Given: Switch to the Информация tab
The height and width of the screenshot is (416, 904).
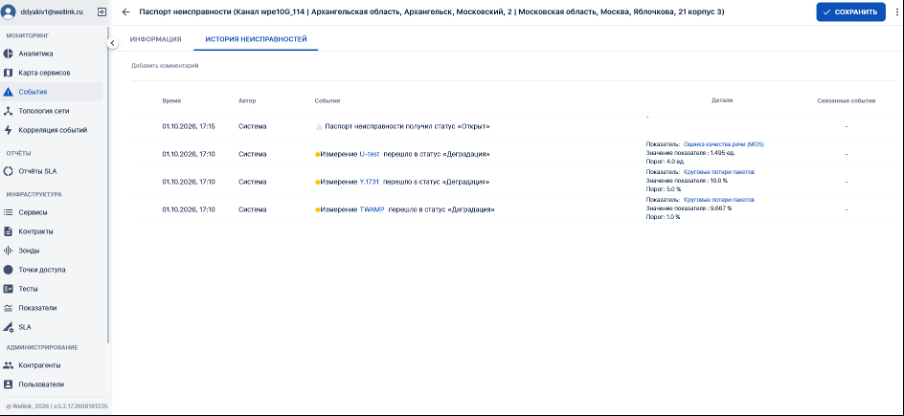Looking at the screenshot, I should (156, 39).
